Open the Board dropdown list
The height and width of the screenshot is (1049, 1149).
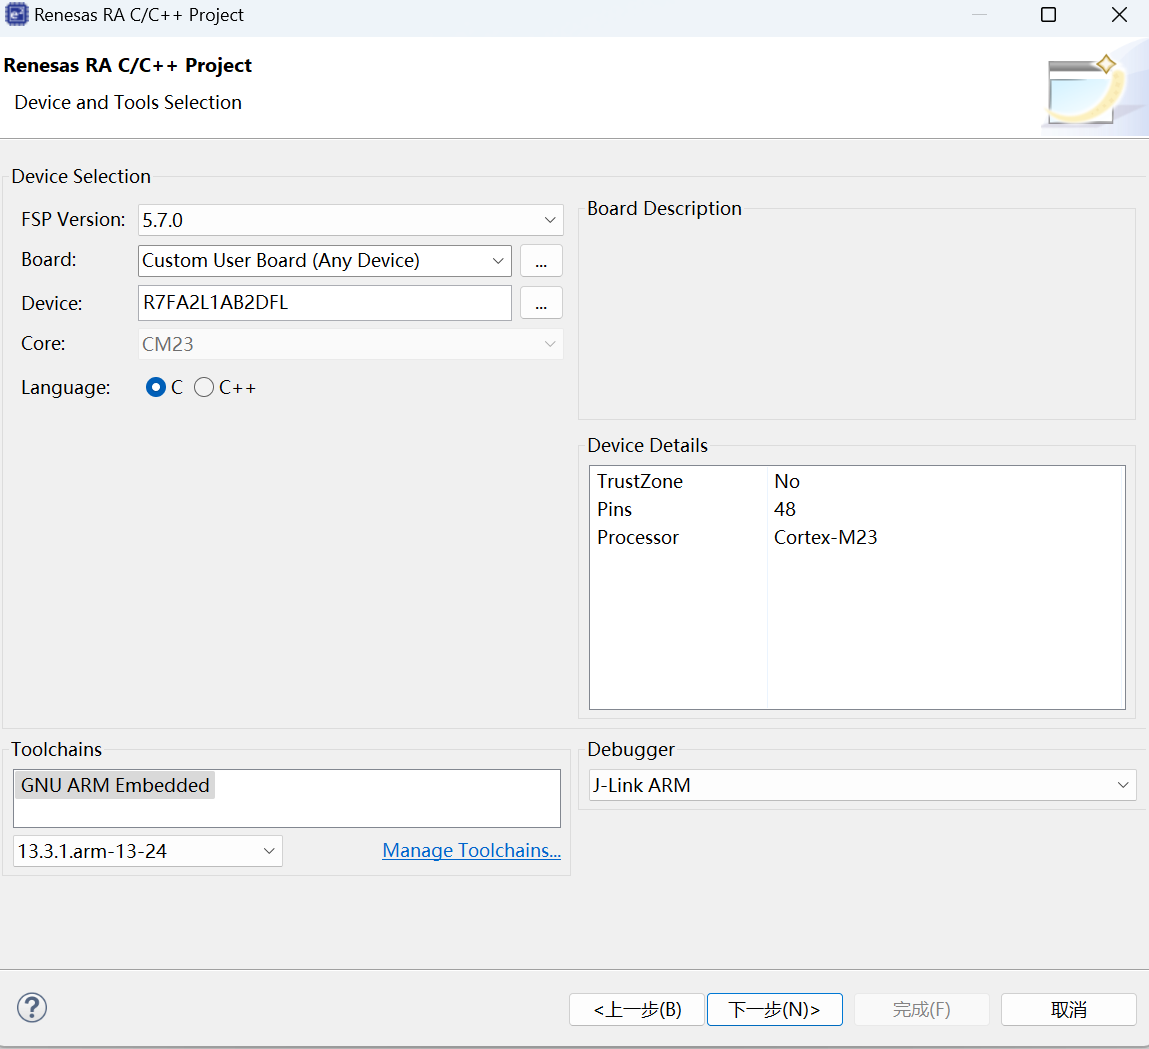(x=325, y=260)
